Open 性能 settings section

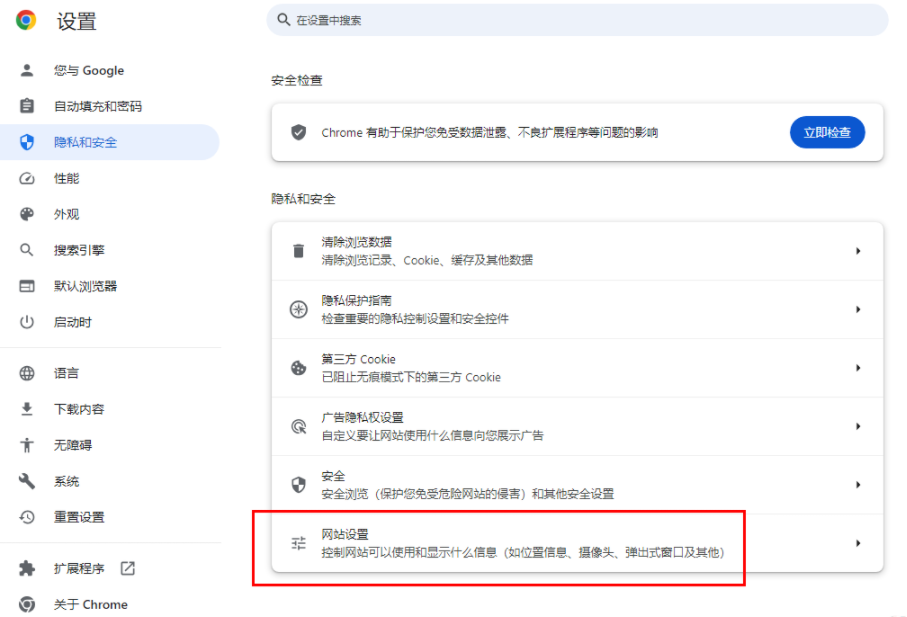click(x=110, y=178)
